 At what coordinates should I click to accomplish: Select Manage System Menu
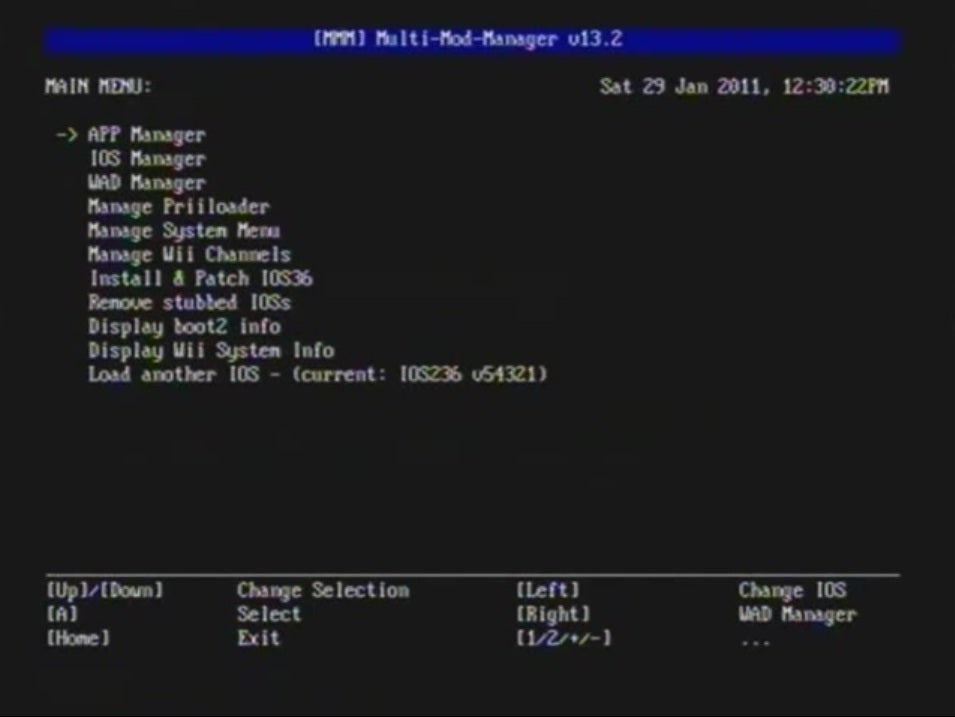pos(184,231)
